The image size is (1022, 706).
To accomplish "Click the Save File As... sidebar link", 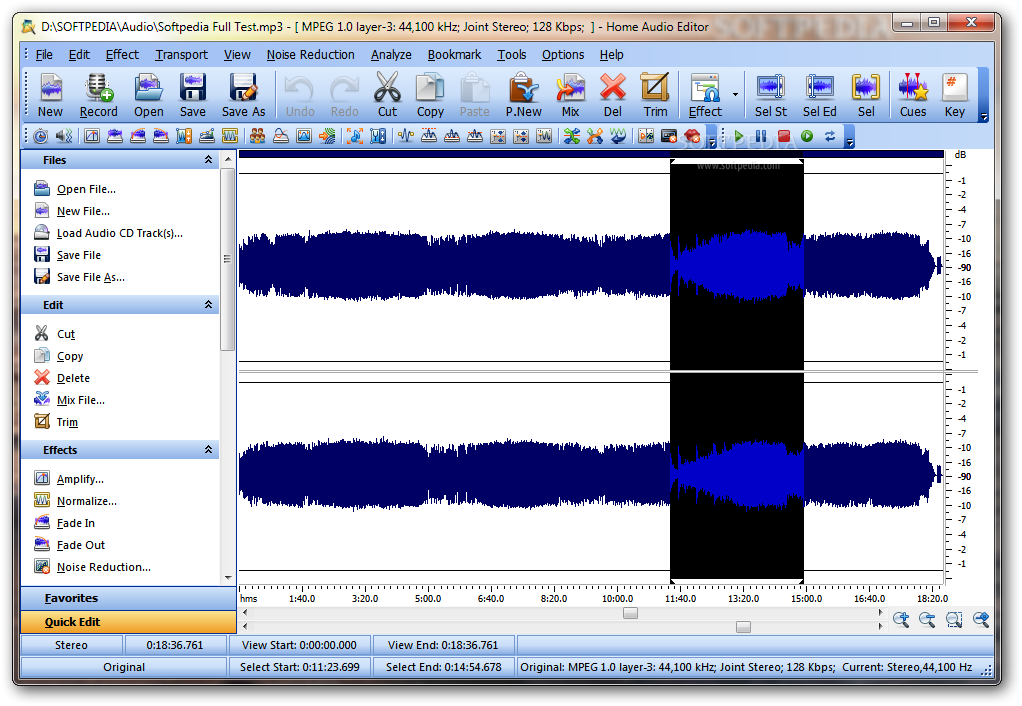I will (x=91, y=277).
